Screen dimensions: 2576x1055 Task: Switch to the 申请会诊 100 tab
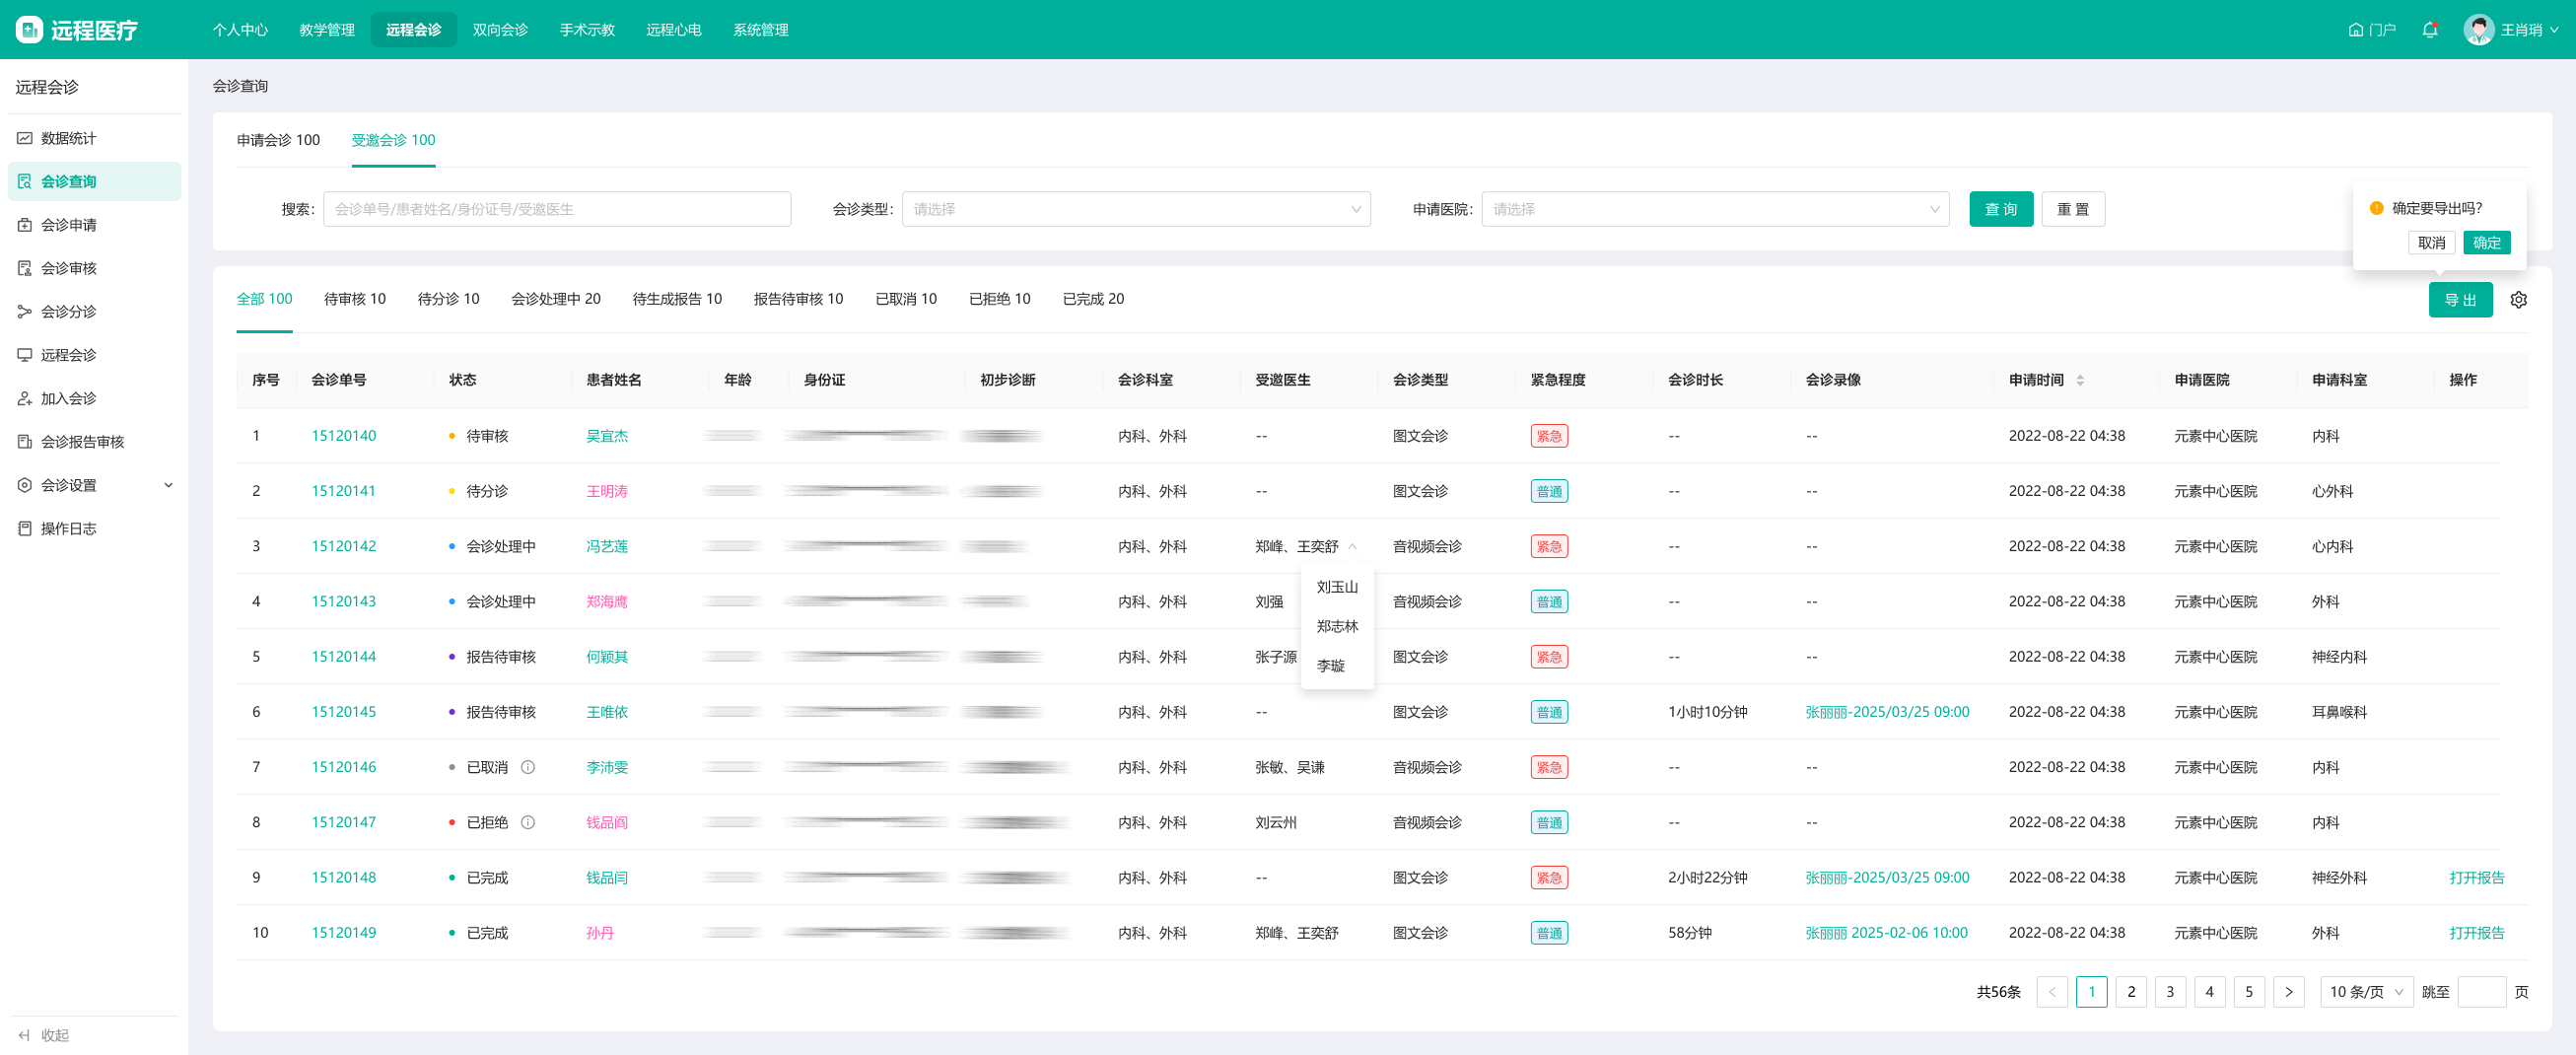coord(278,140)
